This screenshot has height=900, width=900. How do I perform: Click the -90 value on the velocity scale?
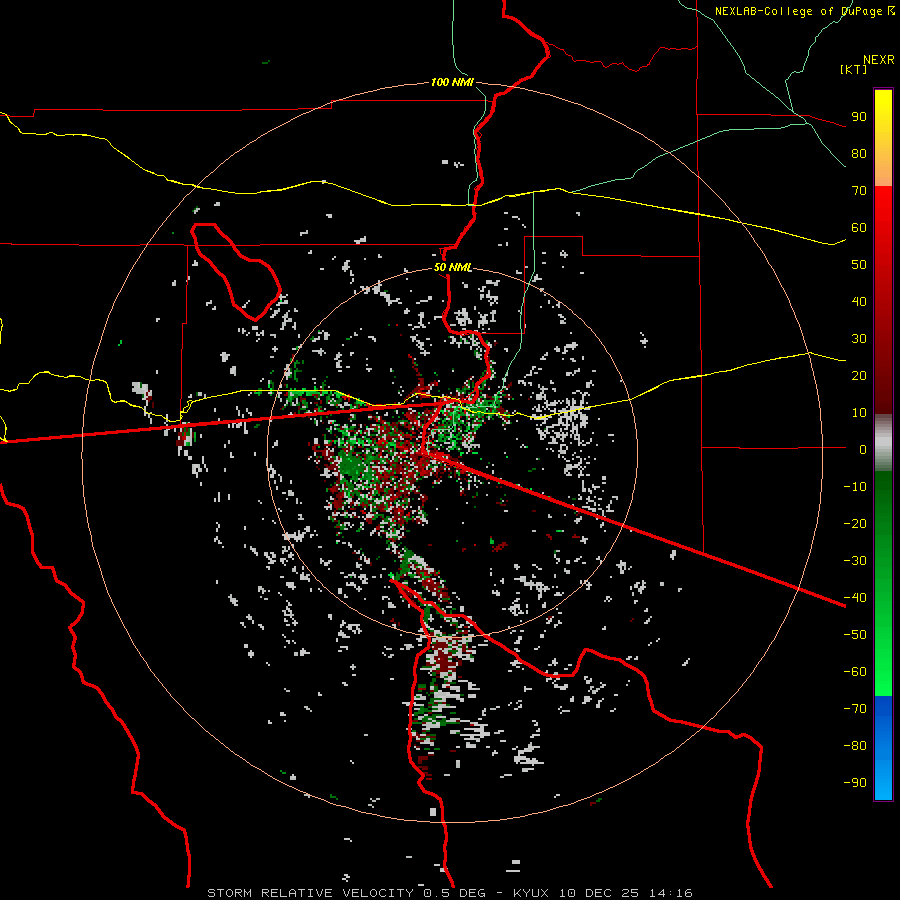(855, 783)
